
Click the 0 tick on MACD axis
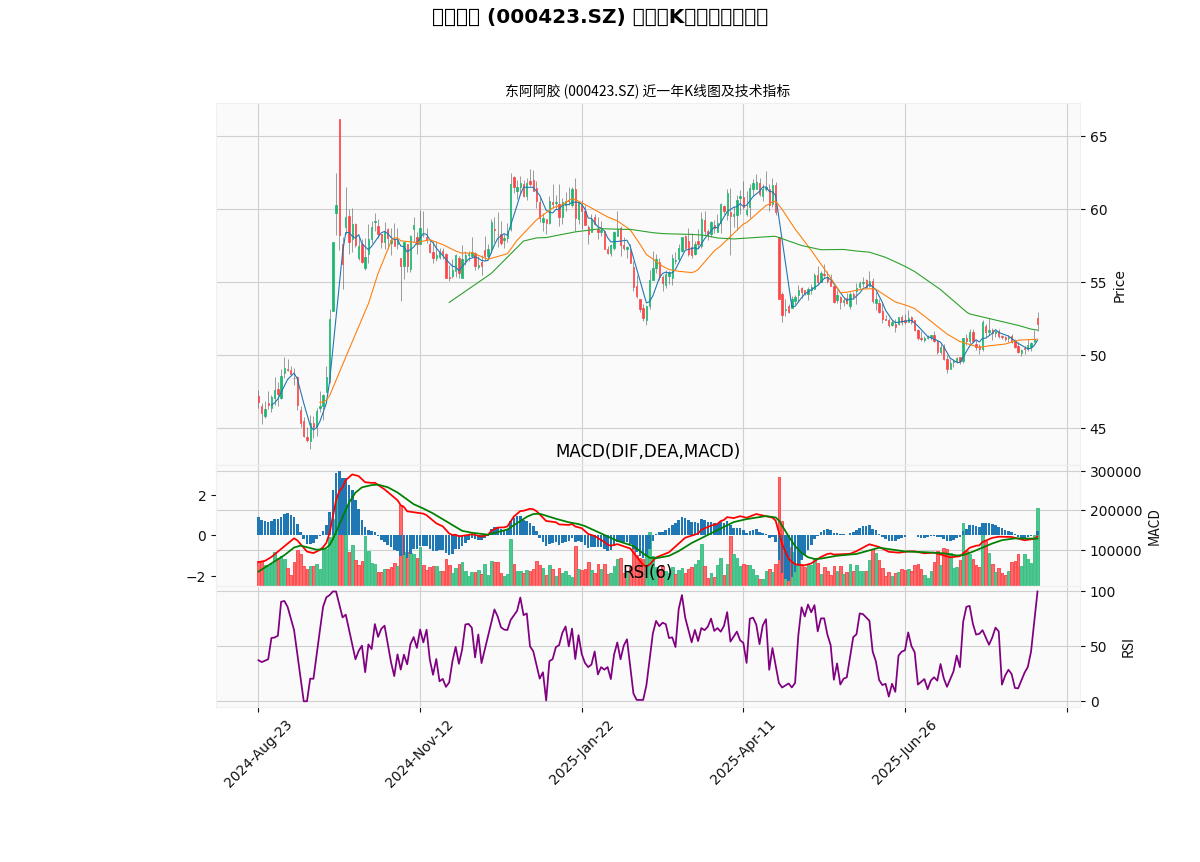tap(201, 536)
